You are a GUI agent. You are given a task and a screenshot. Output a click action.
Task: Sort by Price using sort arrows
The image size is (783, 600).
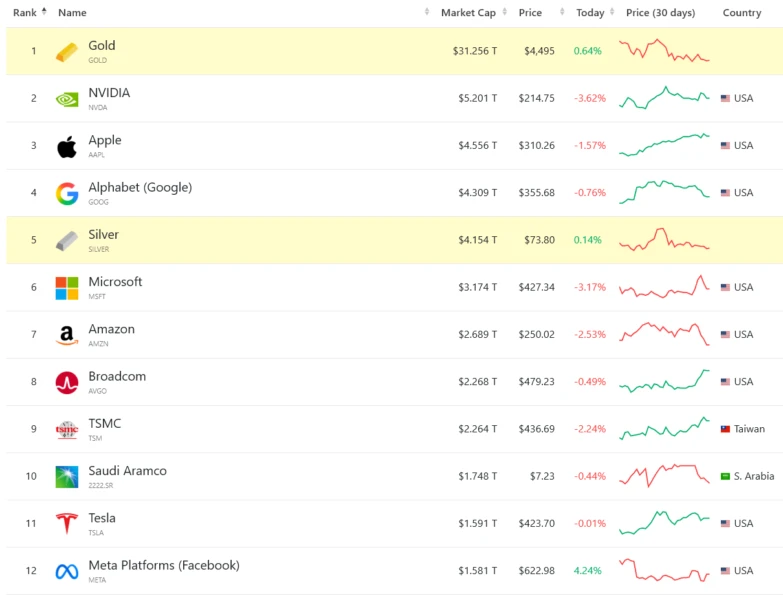click(x=562, y=11)
